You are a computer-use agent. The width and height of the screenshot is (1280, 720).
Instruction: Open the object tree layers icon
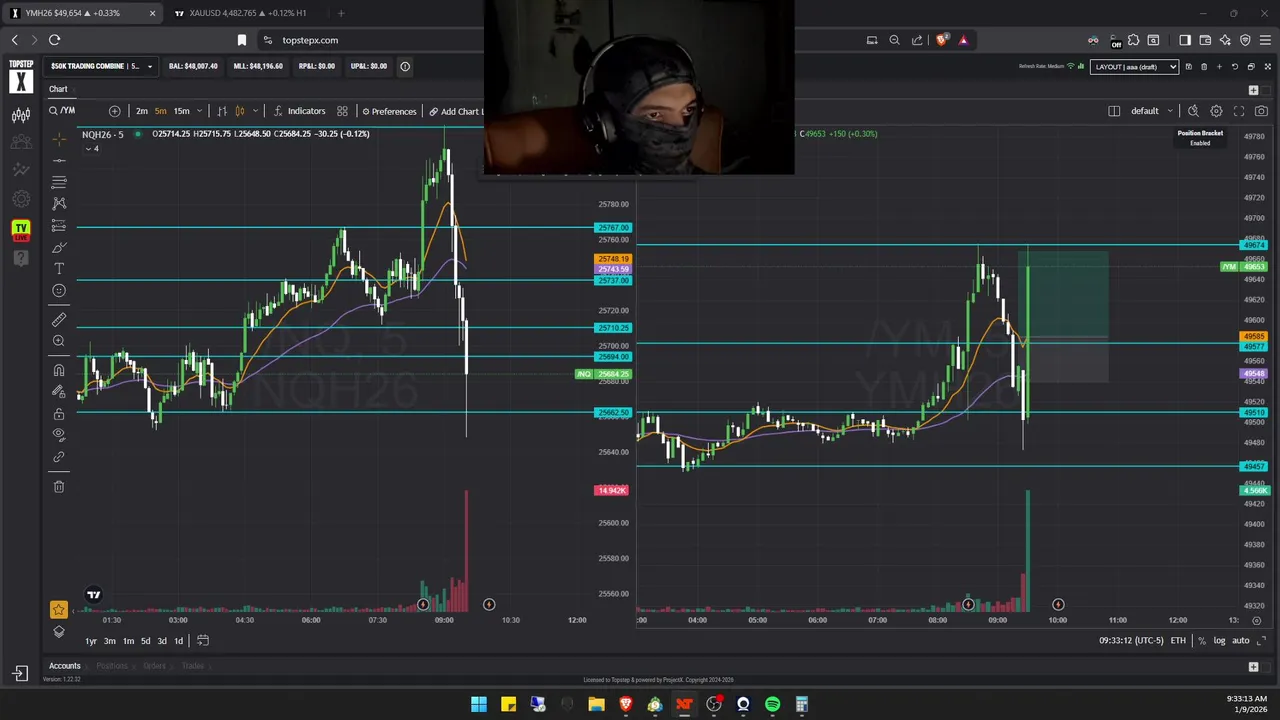(59, 631)
